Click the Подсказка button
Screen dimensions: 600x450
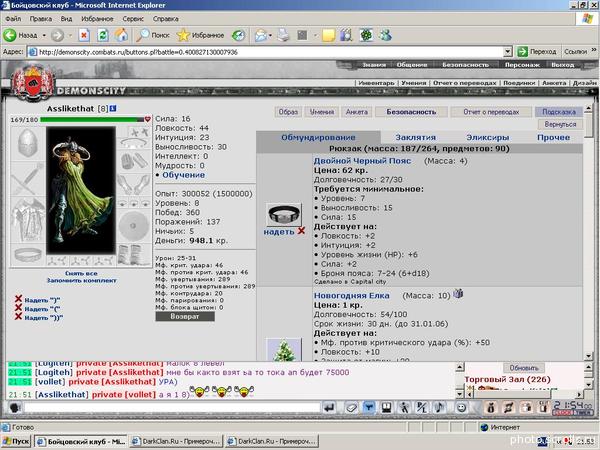(559, 112)
